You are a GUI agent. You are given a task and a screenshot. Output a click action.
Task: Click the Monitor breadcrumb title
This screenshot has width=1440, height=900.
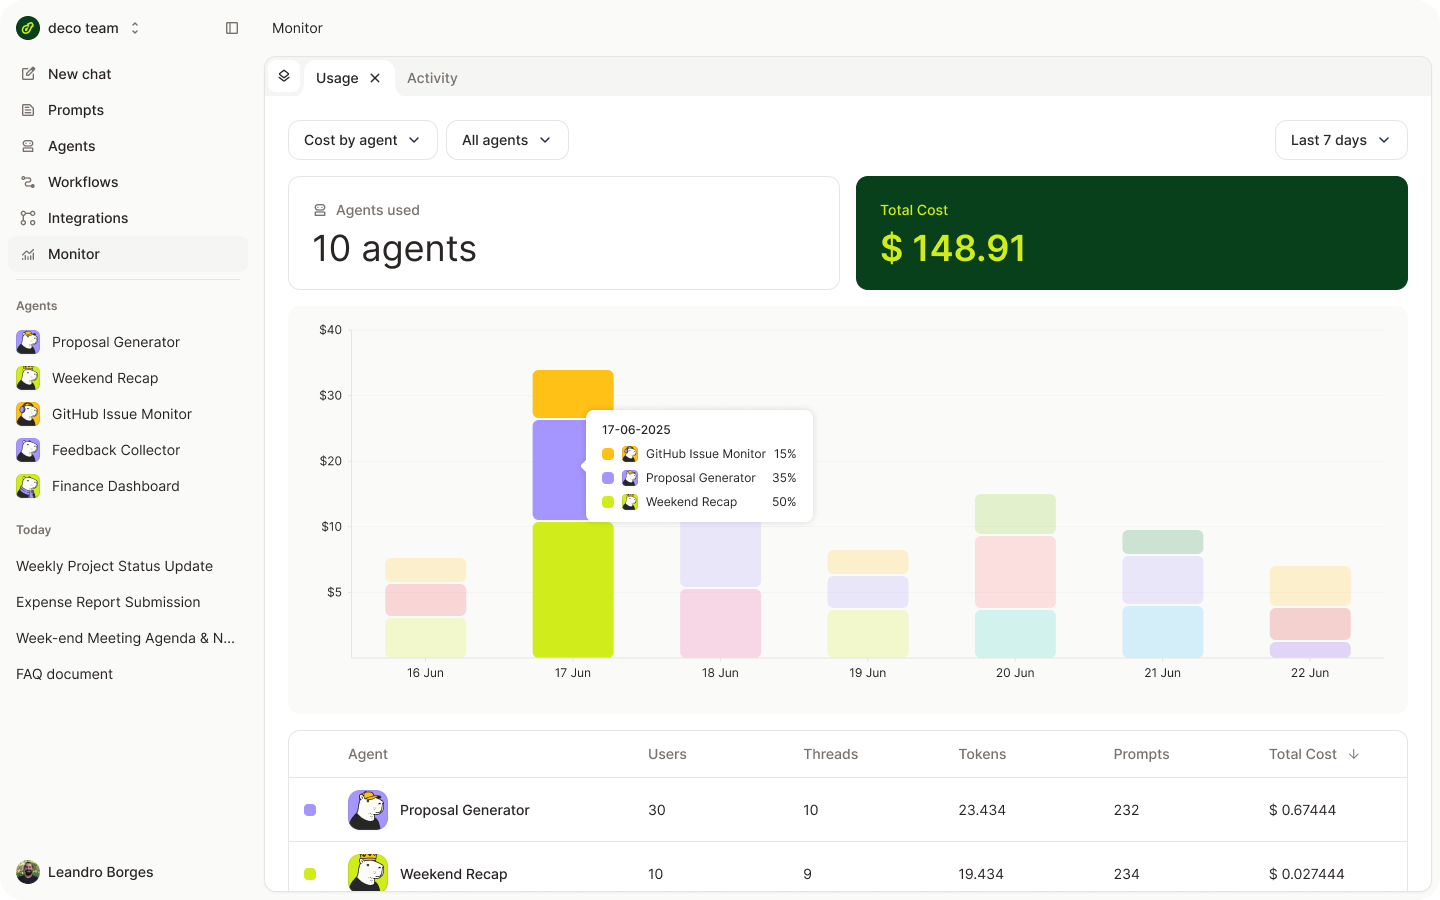click(297, 28)
